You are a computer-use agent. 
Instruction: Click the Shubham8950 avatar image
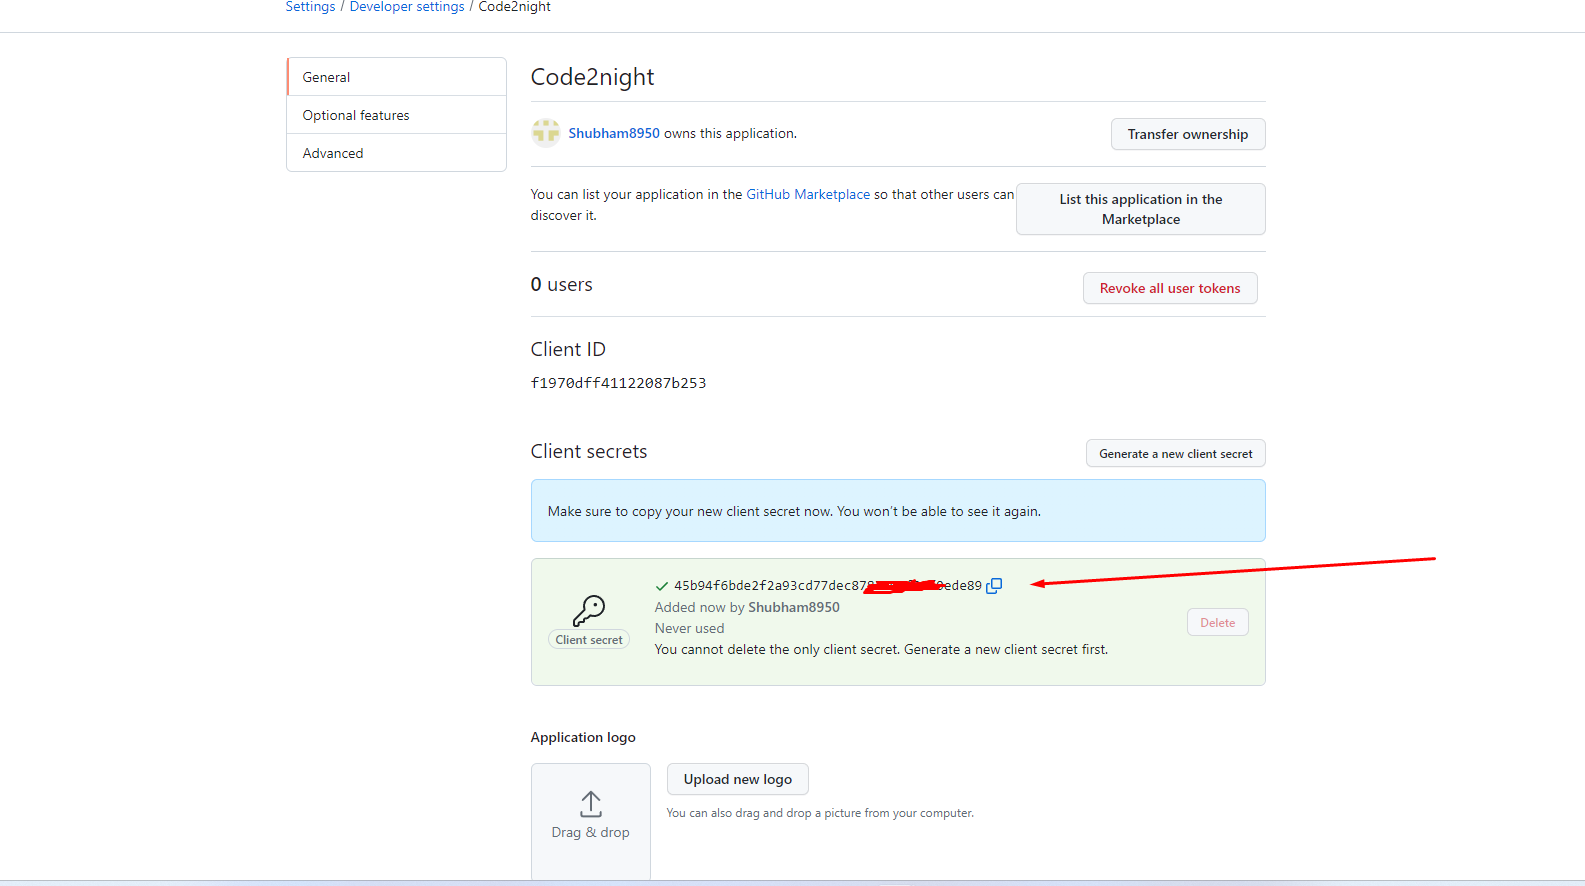click(546, 133)
